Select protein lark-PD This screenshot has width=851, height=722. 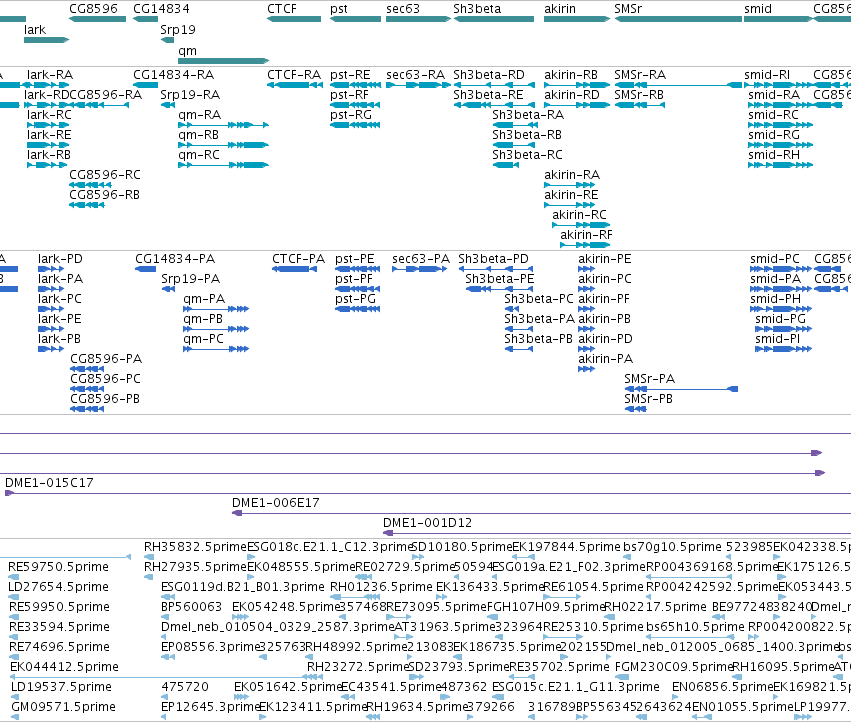point(60,259)
